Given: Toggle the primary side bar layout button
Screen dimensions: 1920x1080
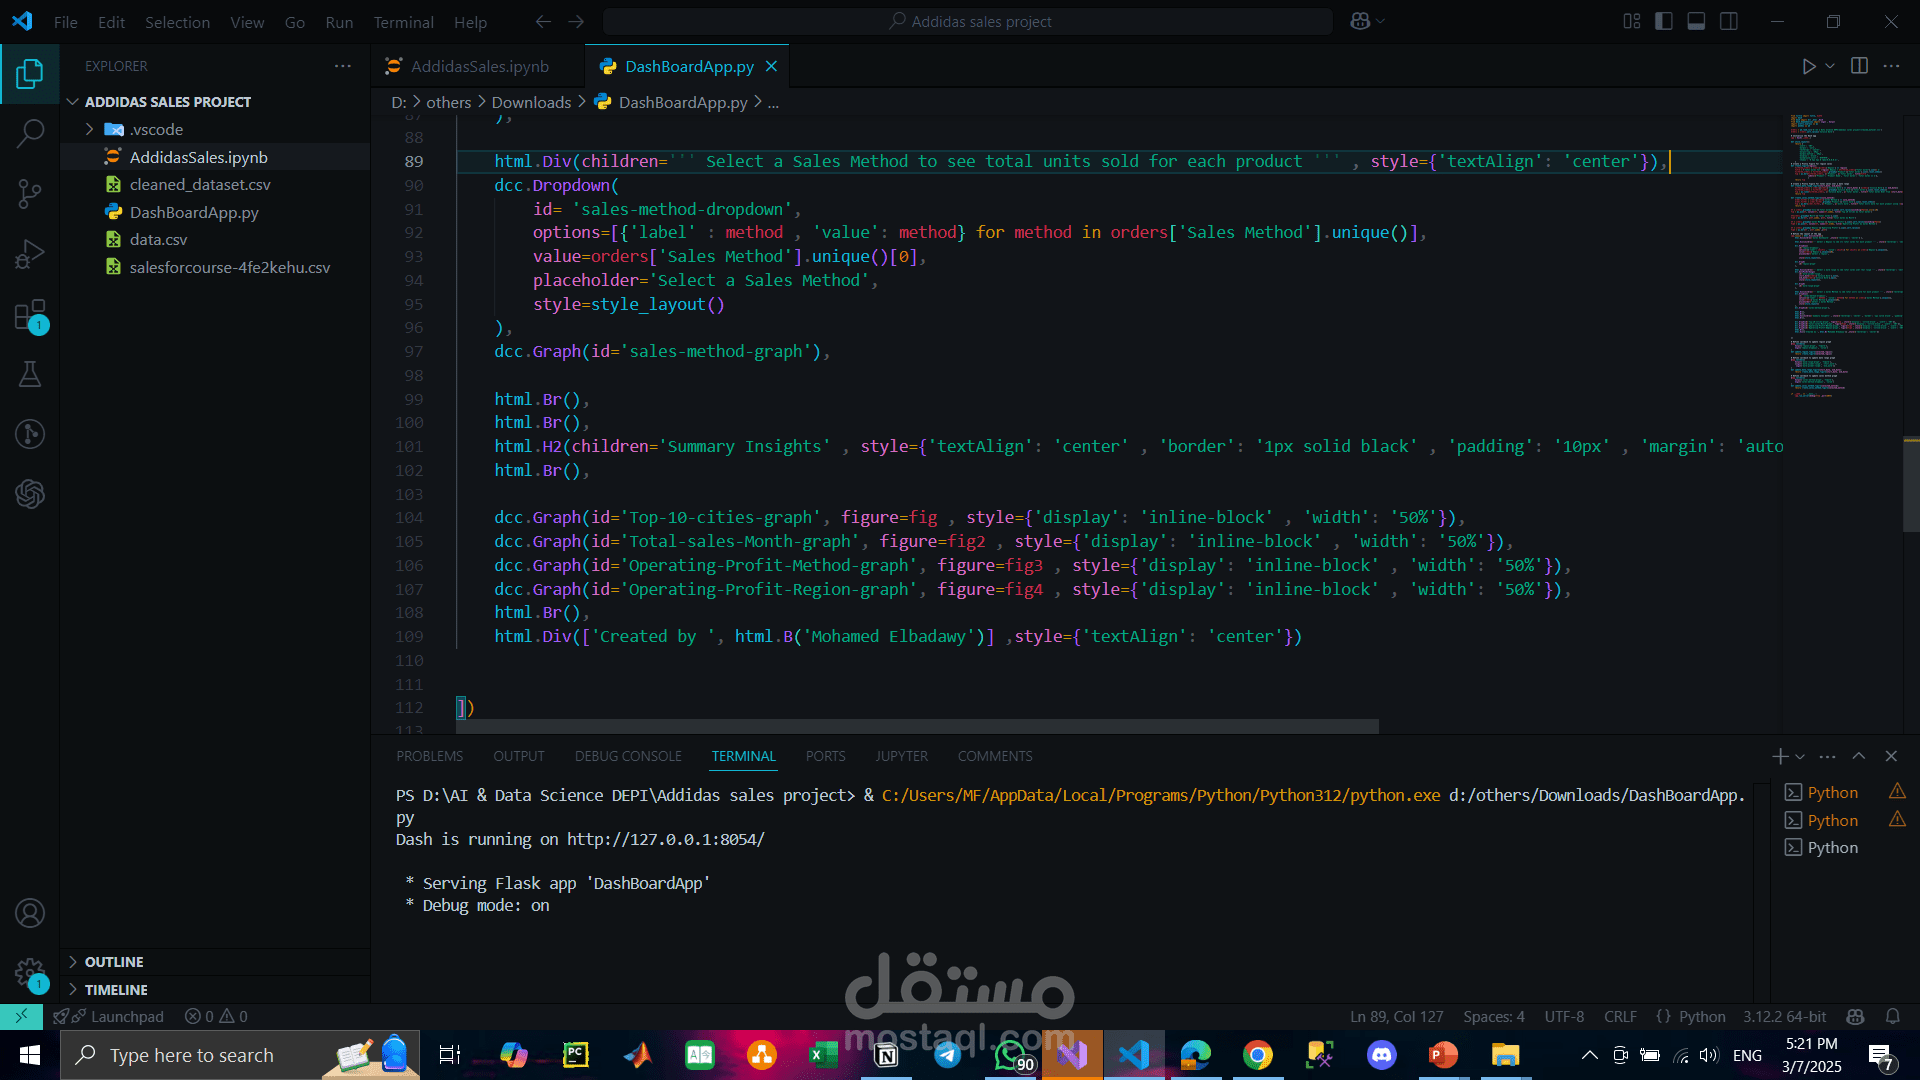Looking at the screenshot, I should [x=1664, y=21].
